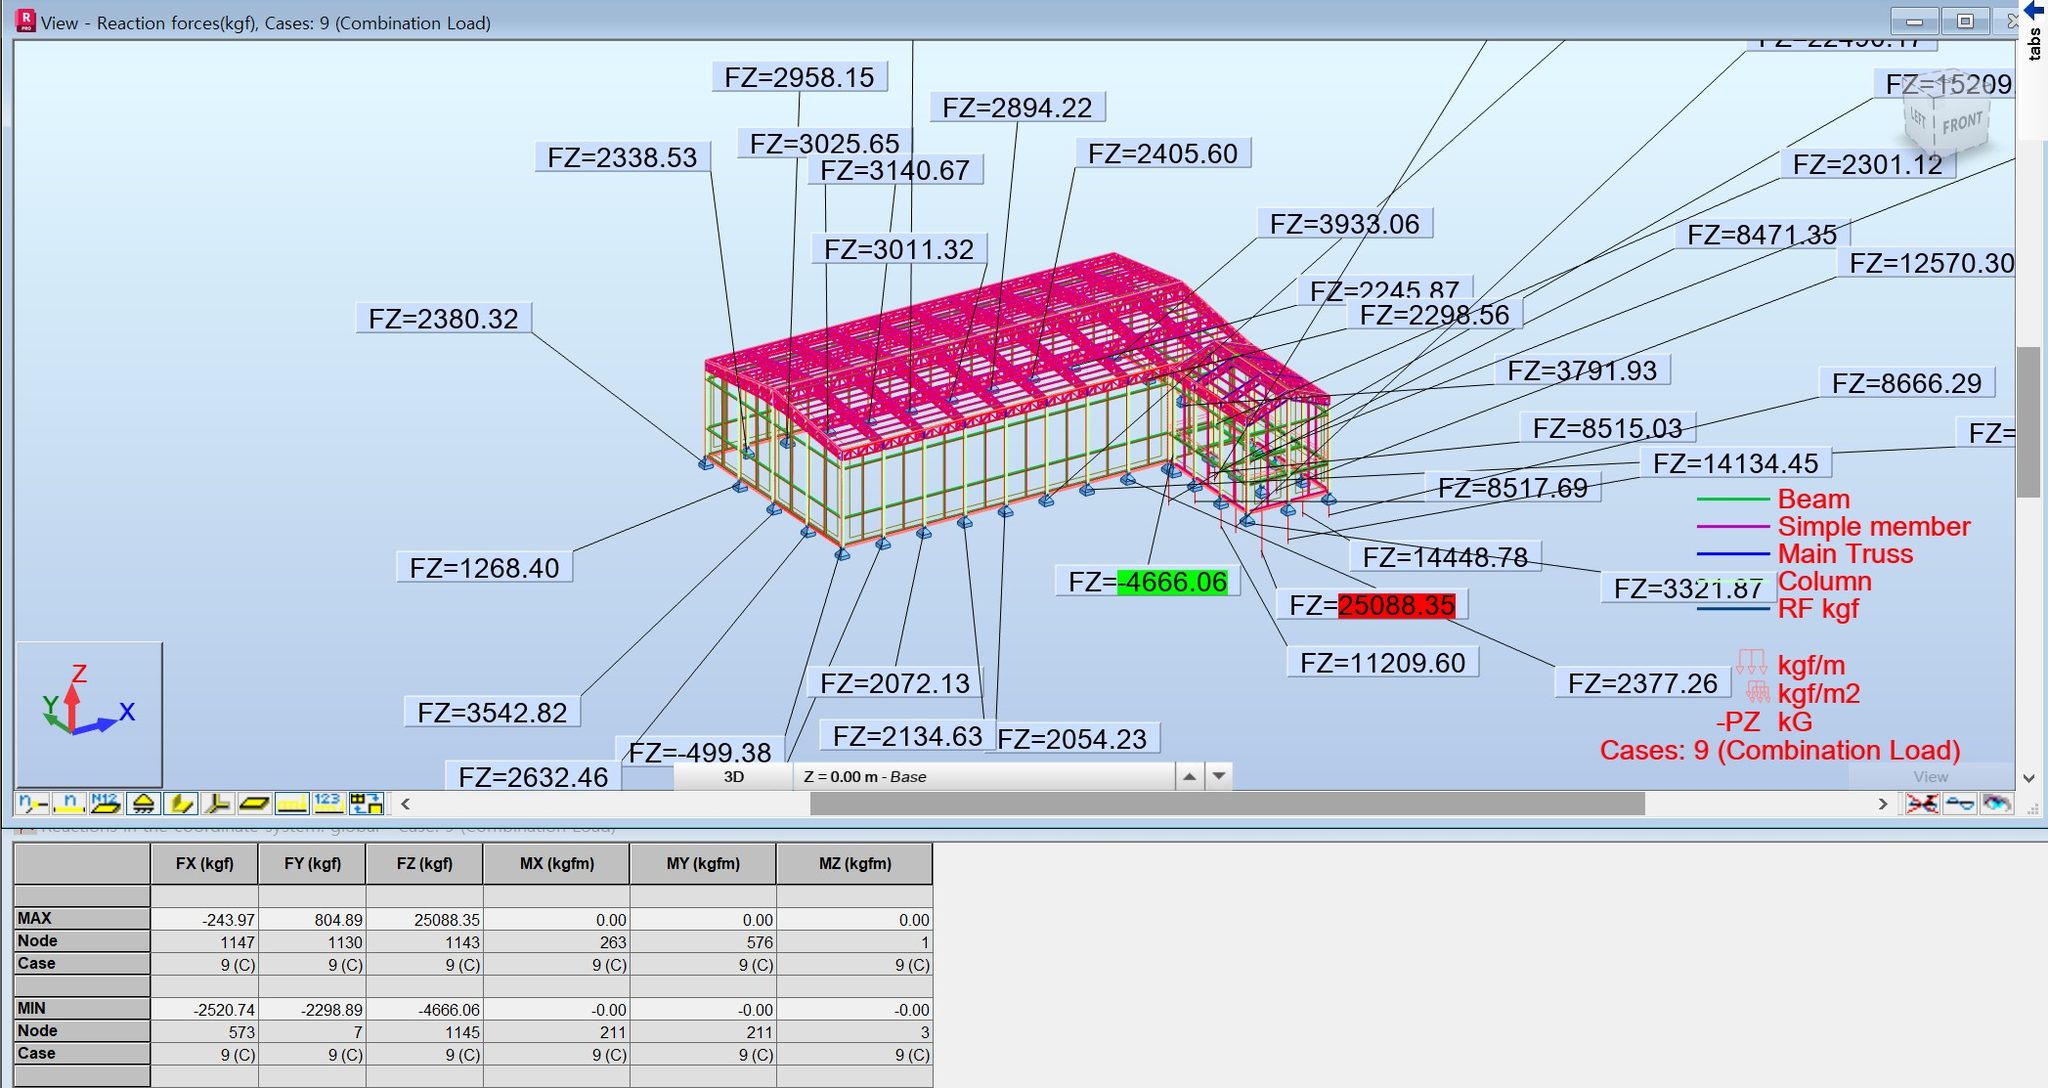Click the kgf/m2 load legend symbol
Screen dimensions: 2048x1088
1757,692
